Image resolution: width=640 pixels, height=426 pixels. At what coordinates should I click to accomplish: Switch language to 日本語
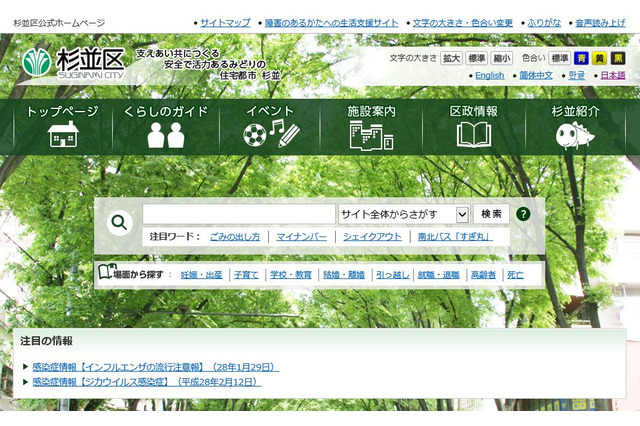[x=613, y=75]
